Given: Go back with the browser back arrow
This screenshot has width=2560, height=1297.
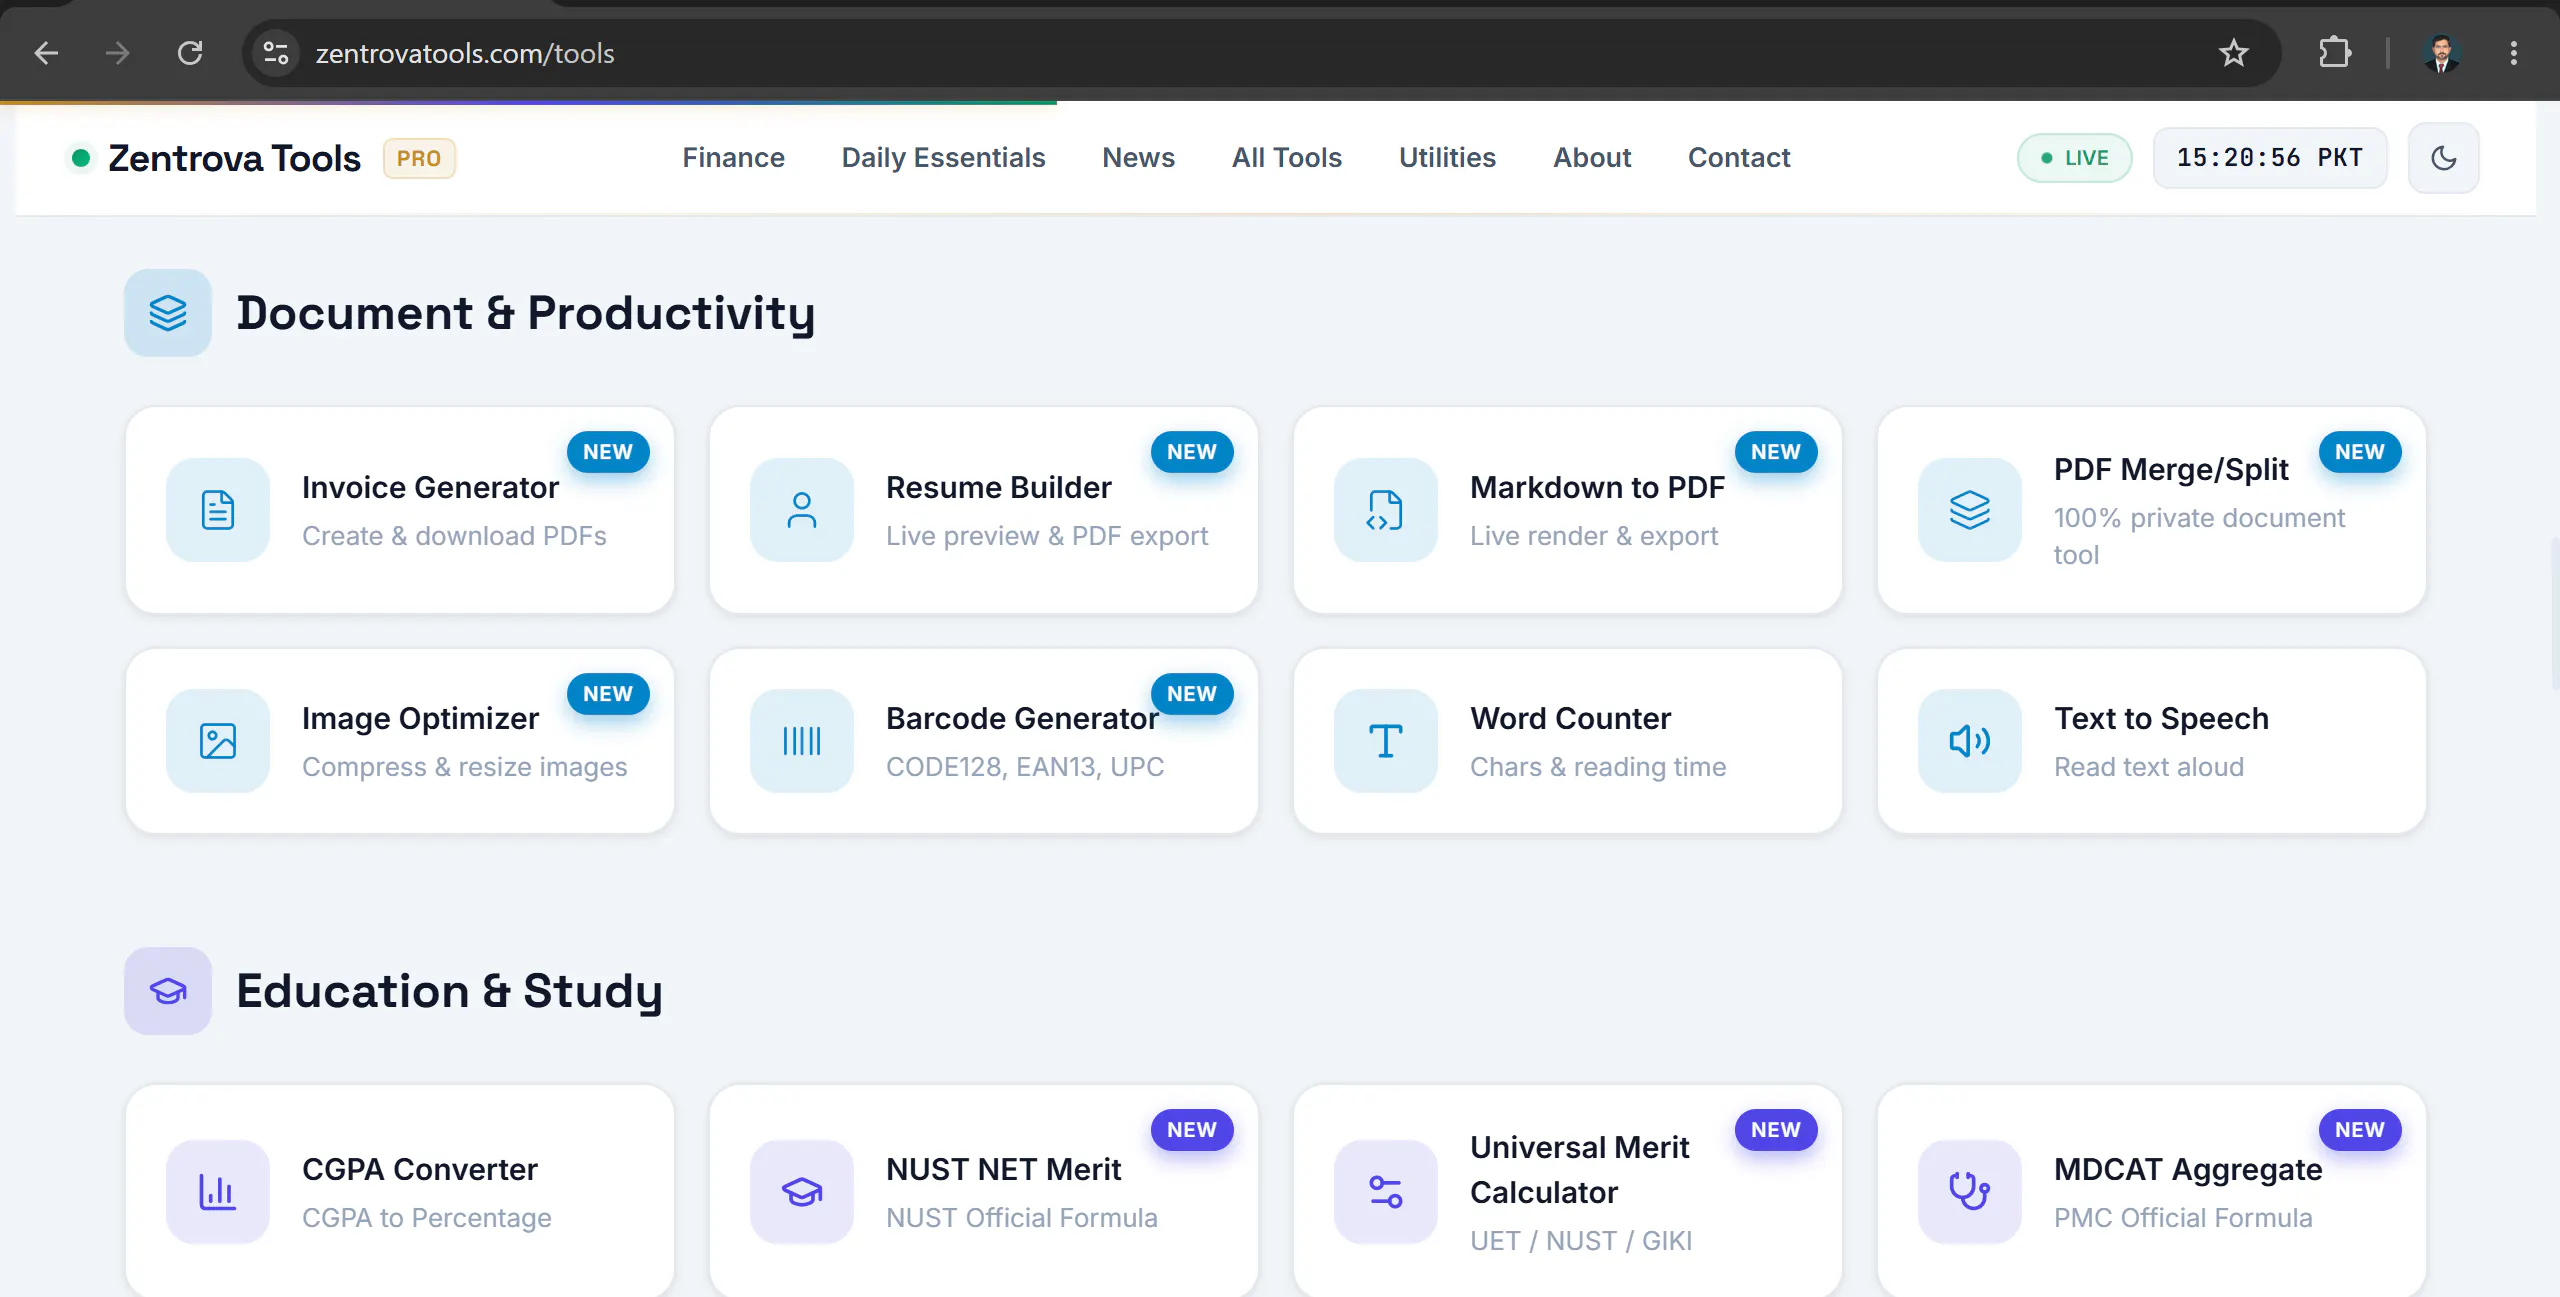Looking at the screenshot, I should point(46,53).
